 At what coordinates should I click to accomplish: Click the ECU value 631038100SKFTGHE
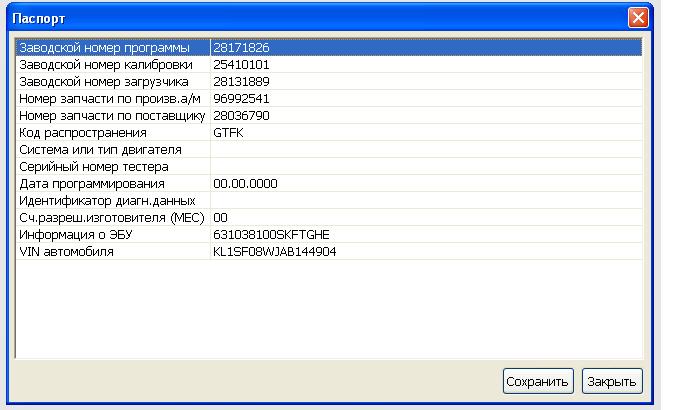pyautogui.click(x=271, y=235)
